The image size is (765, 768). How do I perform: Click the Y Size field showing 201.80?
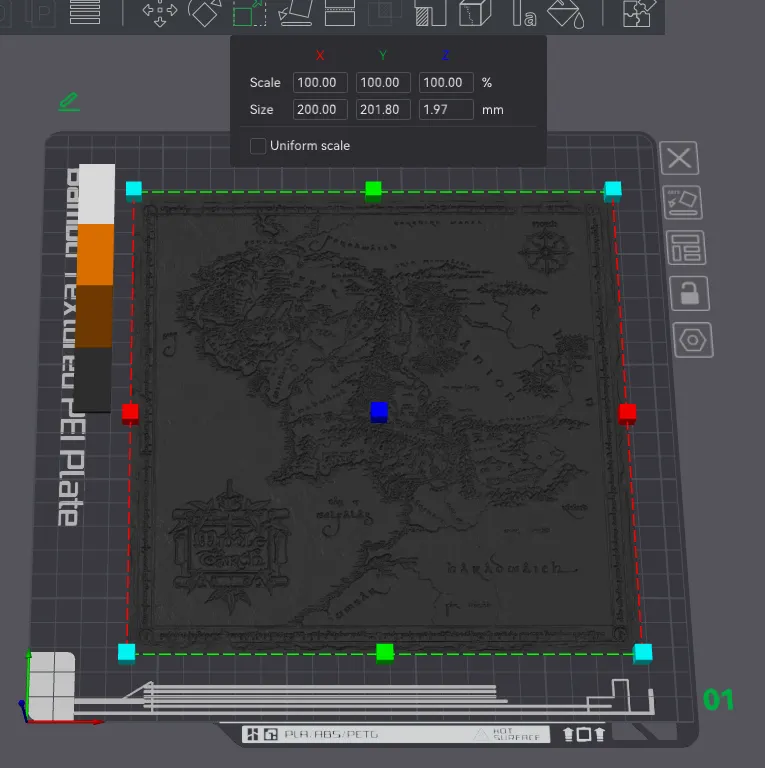383,109
